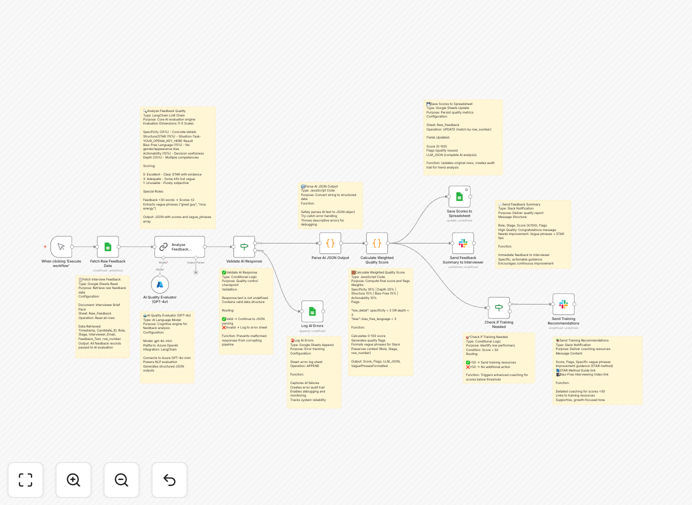Viewport: 692px width, 505px height.
Task: Select the Send Feedback Summary sticky note
Action: [x=533, y=234]
